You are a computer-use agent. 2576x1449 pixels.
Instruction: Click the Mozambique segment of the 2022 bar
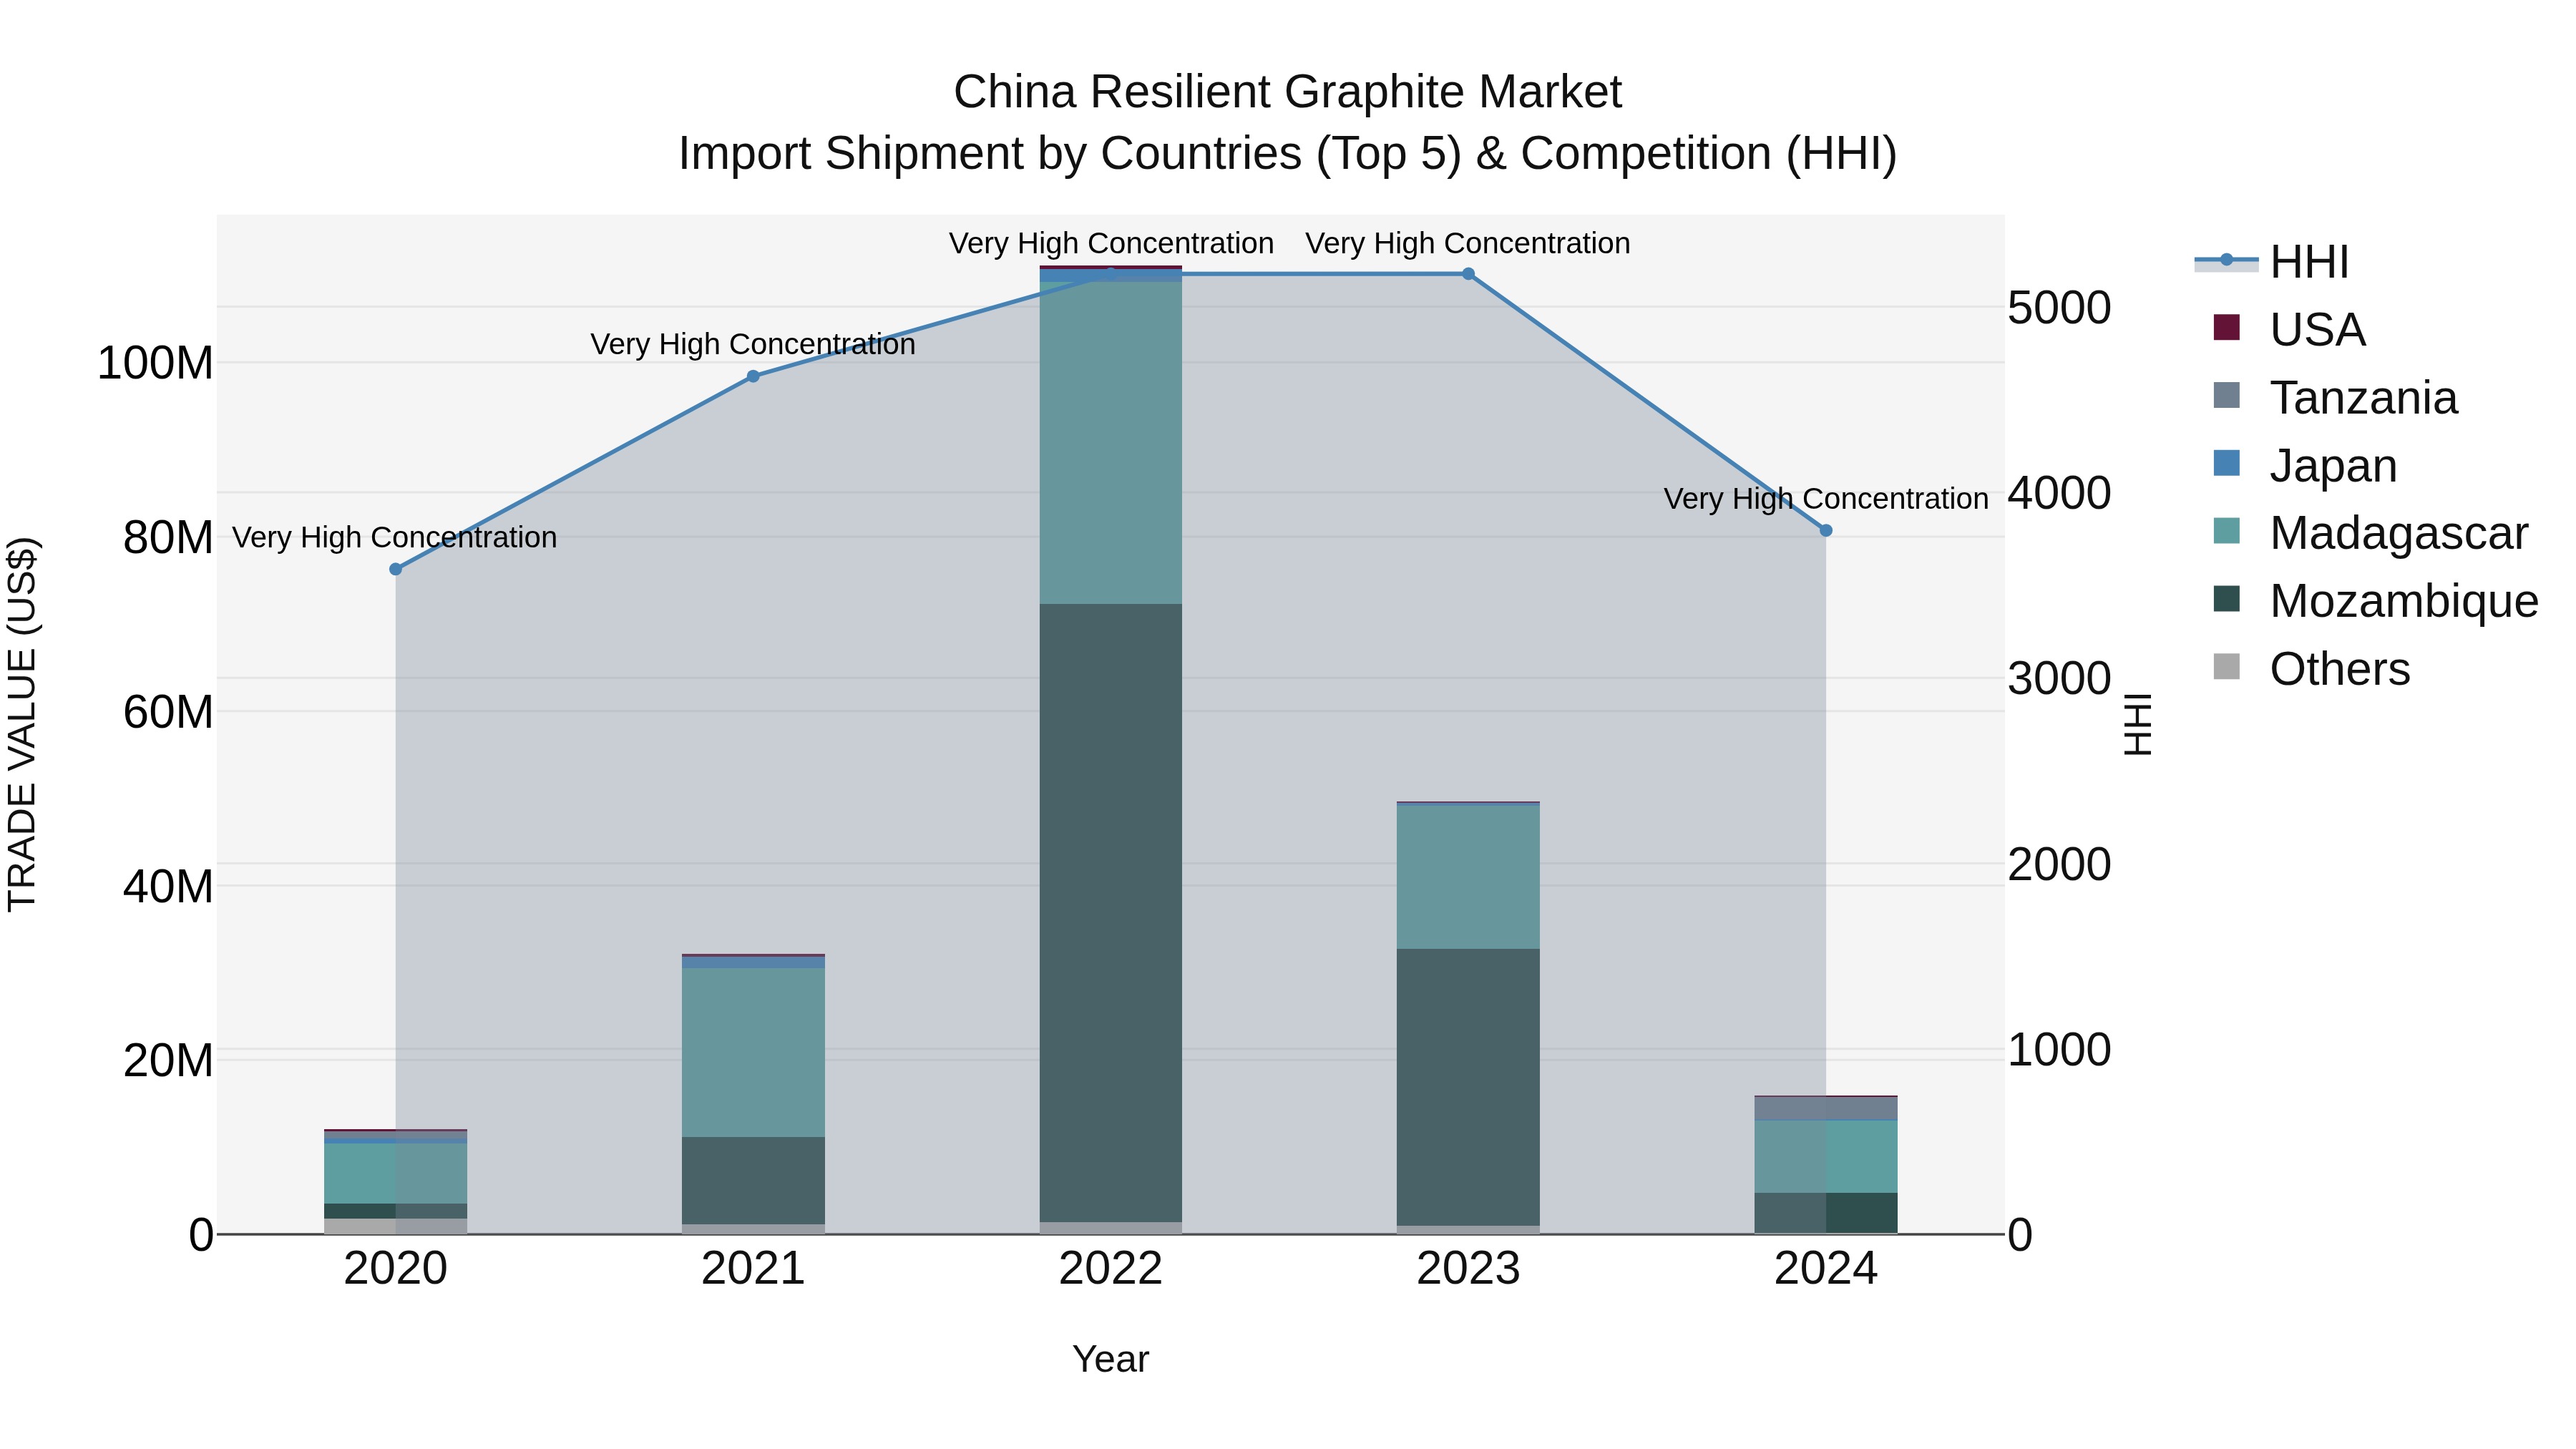coord(1111,913)
